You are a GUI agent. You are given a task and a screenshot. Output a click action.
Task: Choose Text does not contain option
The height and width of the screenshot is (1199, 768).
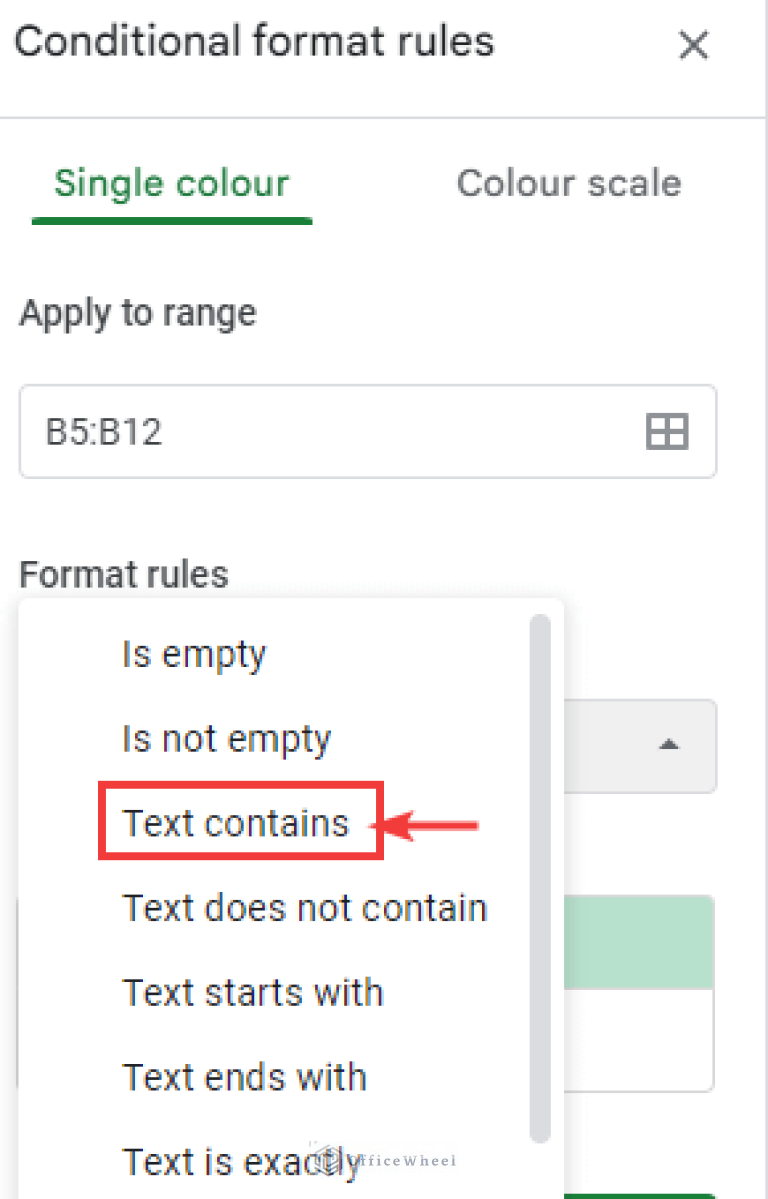point(304,907)
